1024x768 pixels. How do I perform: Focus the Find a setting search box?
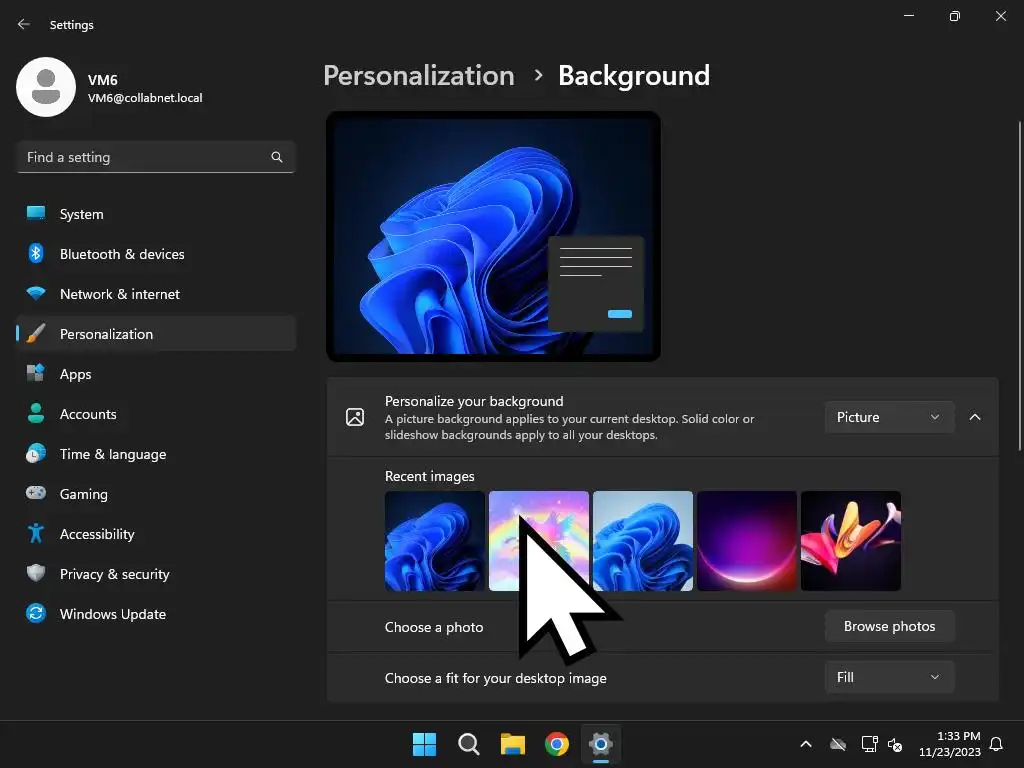(x=156, y=157)
